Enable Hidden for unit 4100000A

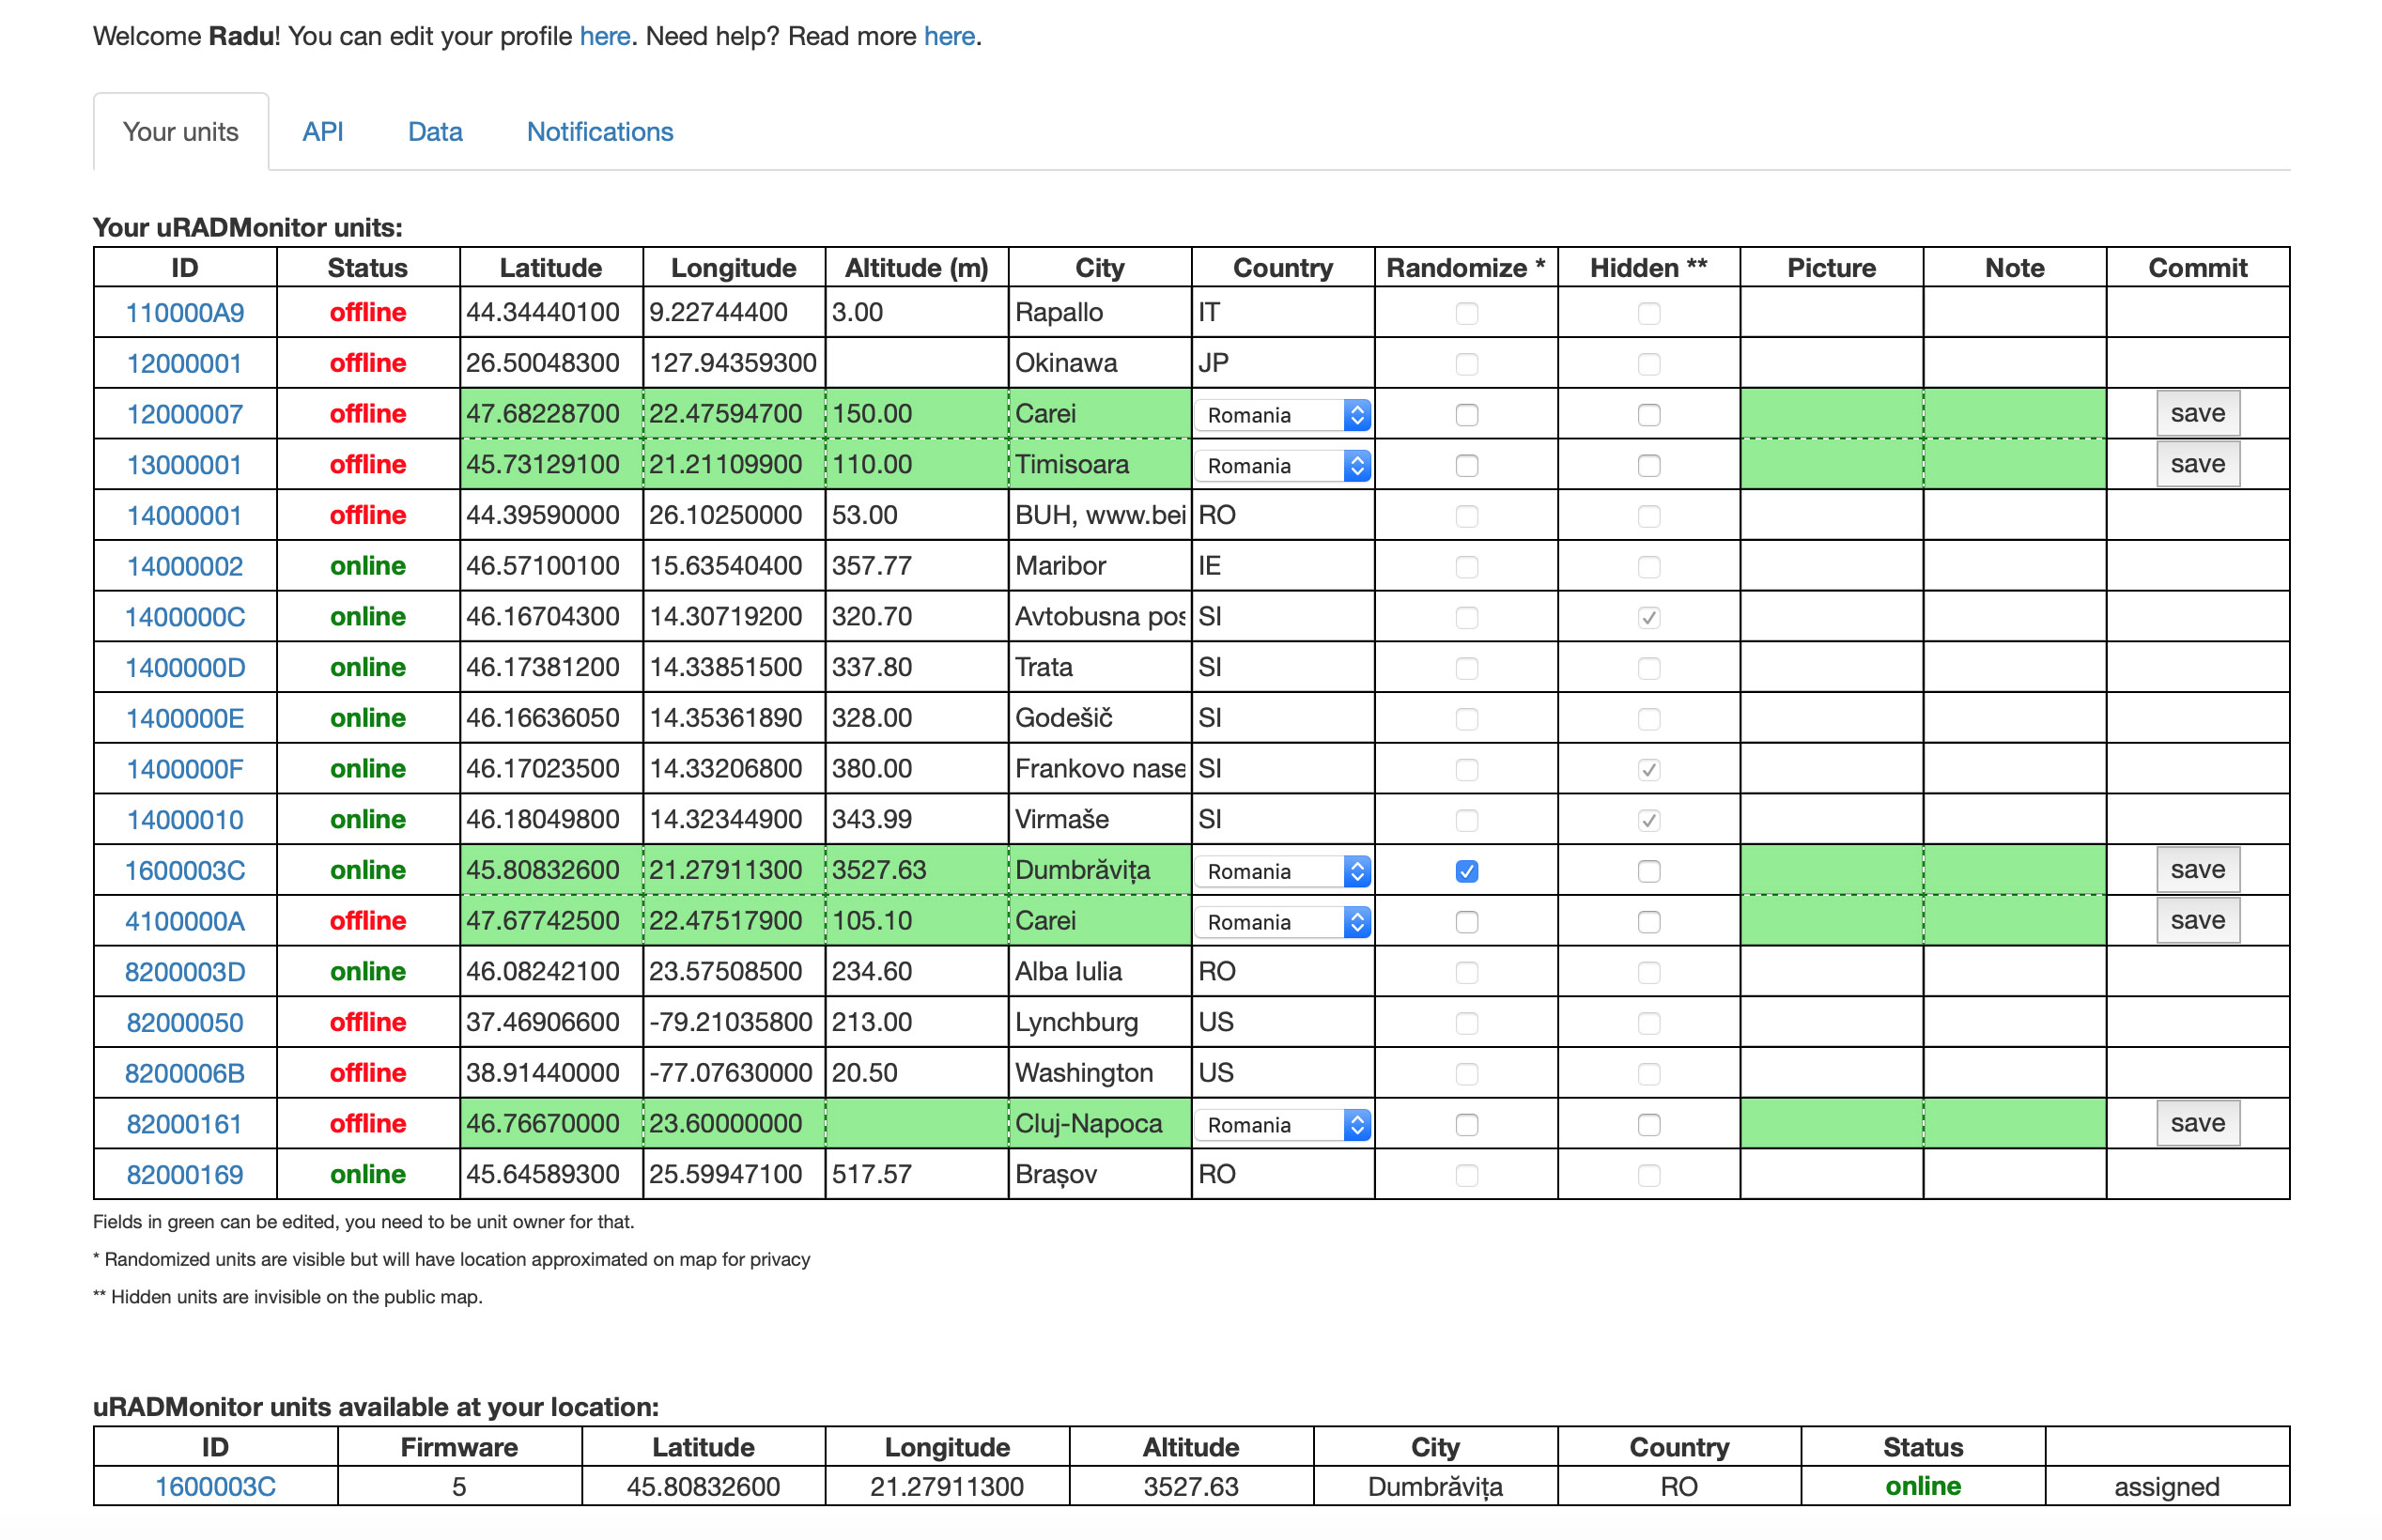tap(1649, 923)
